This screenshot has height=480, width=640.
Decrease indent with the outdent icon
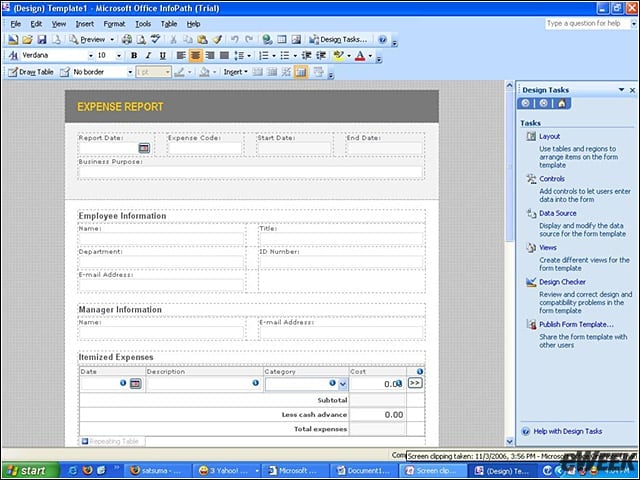coord(306,56)
